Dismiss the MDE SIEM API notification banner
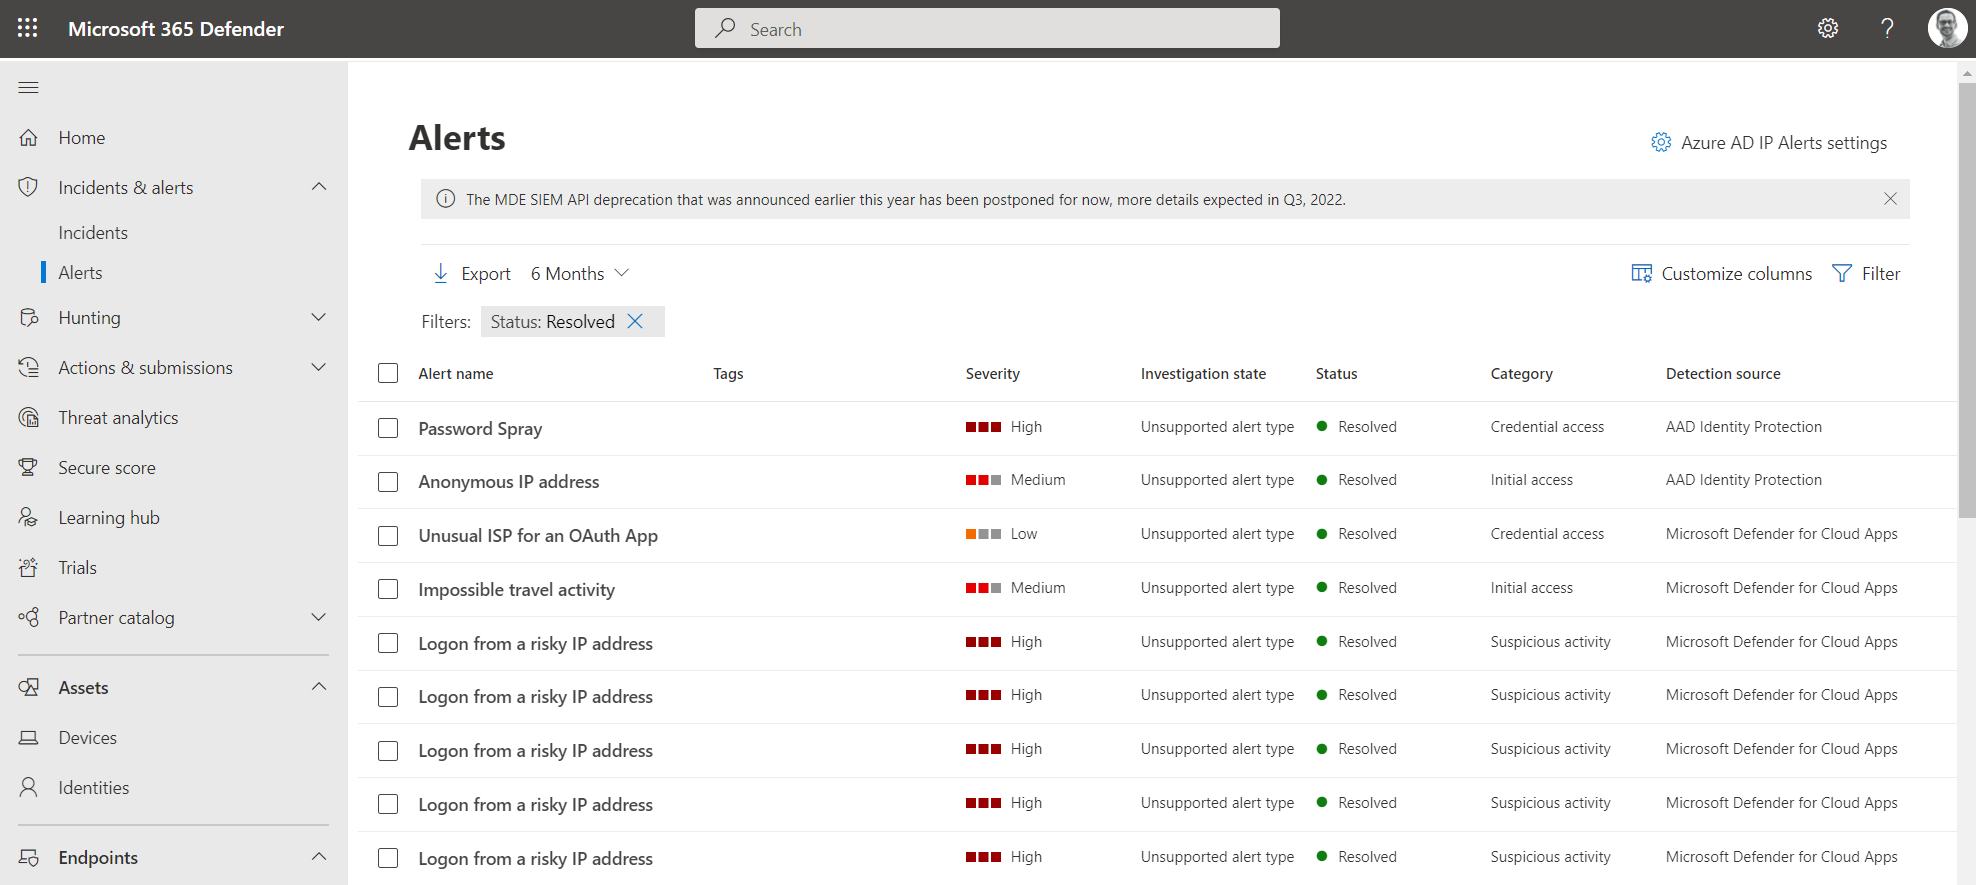 pyautogui.click(x=1890, y=199)
